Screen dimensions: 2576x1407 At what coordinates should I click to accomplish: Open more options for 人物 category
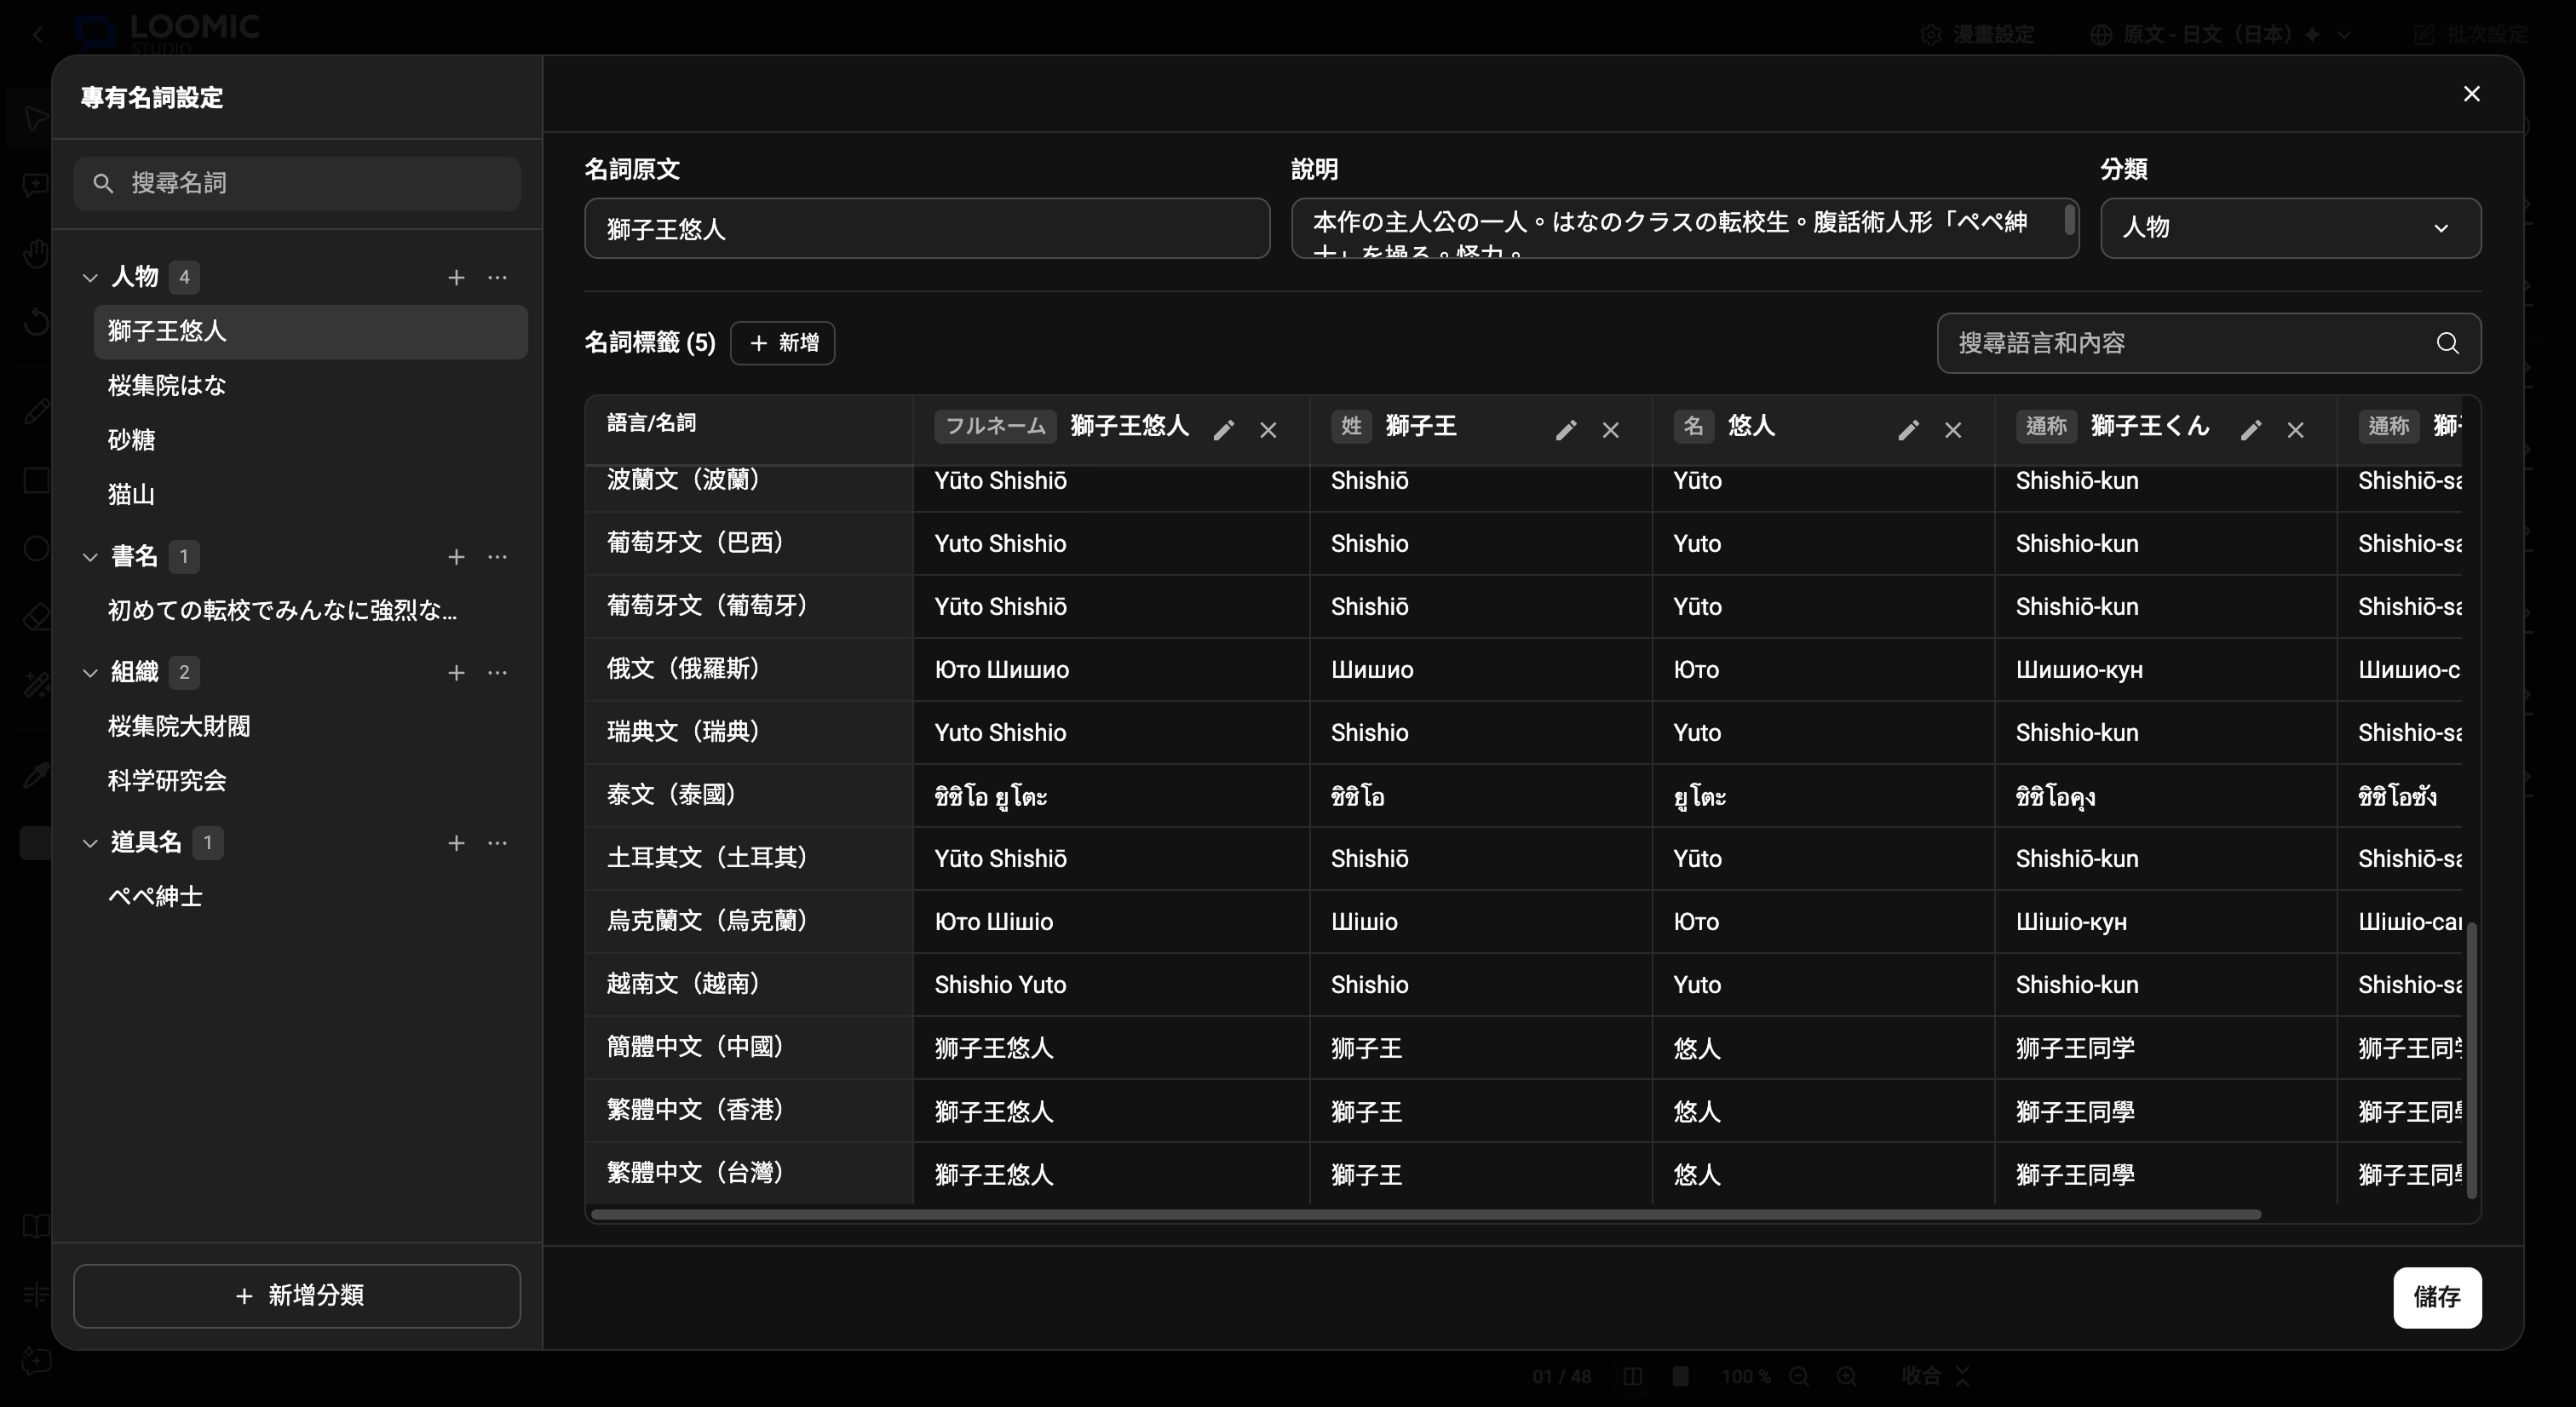point(497,277)
